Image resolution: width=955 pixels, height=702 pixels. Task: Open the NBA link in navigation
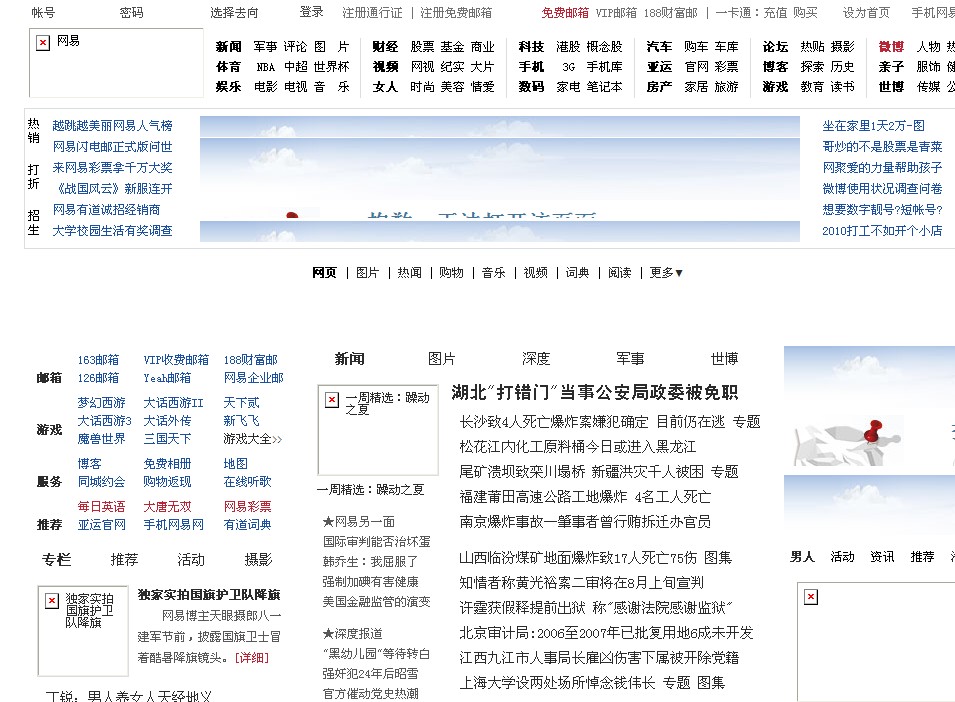click(266, 67)
